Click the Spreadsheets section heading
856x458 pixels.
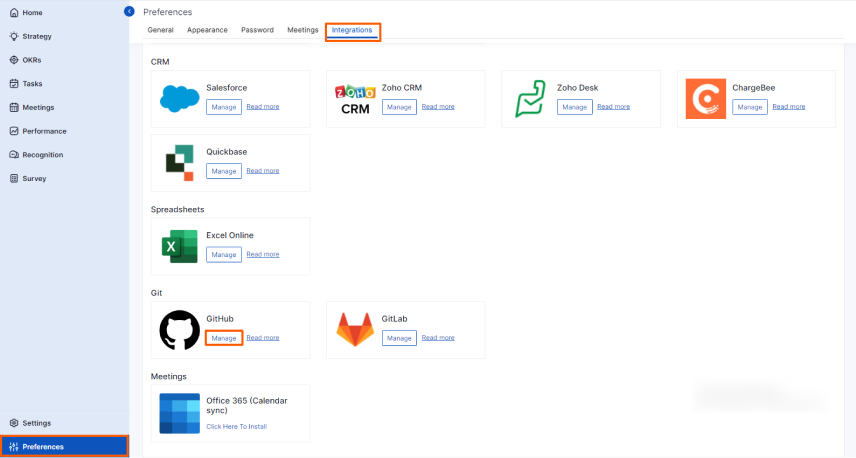tap(177, 210)
